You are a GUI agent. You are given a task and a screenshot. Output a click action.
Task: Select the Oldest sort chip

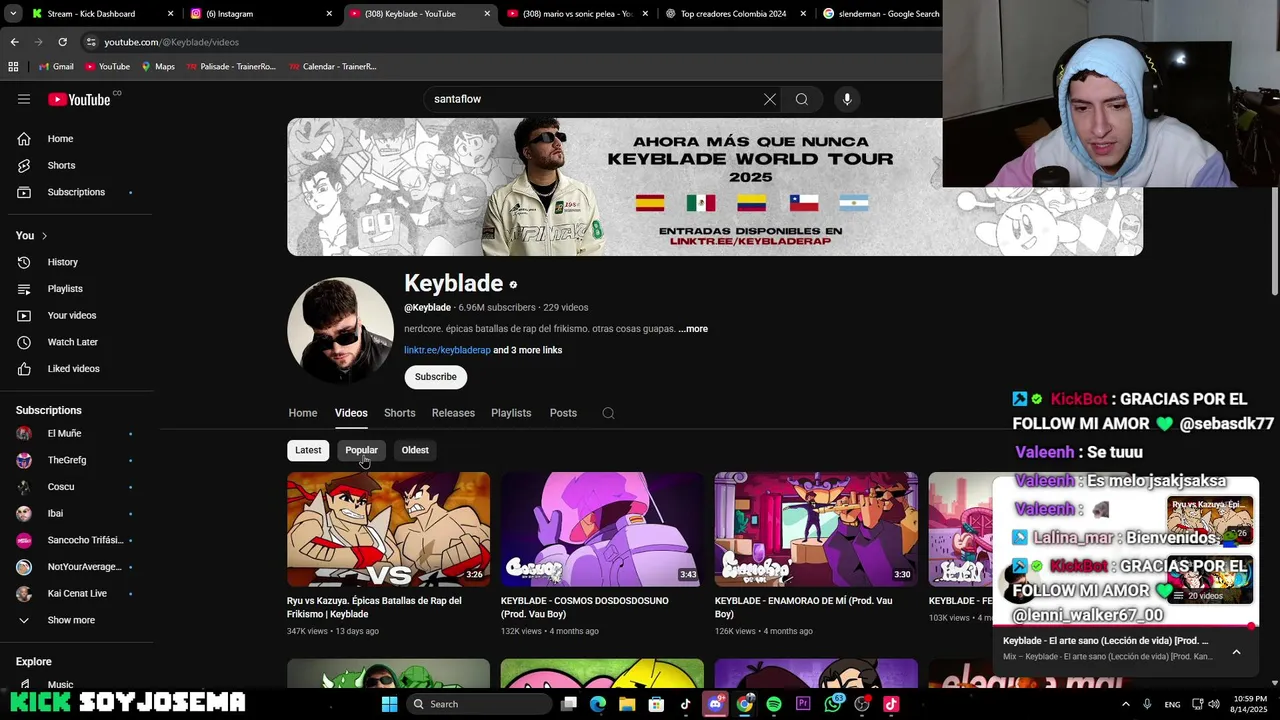point(415,450)
